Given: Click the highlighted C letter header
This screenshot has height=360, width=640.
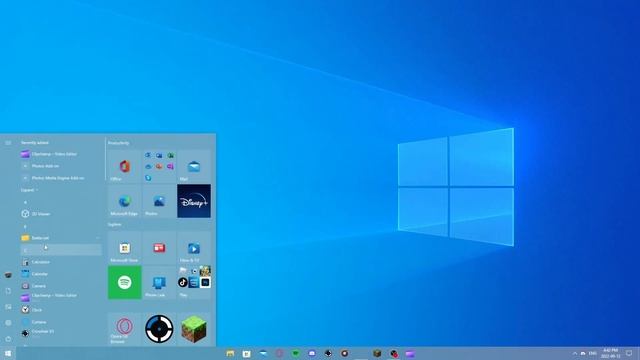Looking at the screenshot, I should point(61,250).
